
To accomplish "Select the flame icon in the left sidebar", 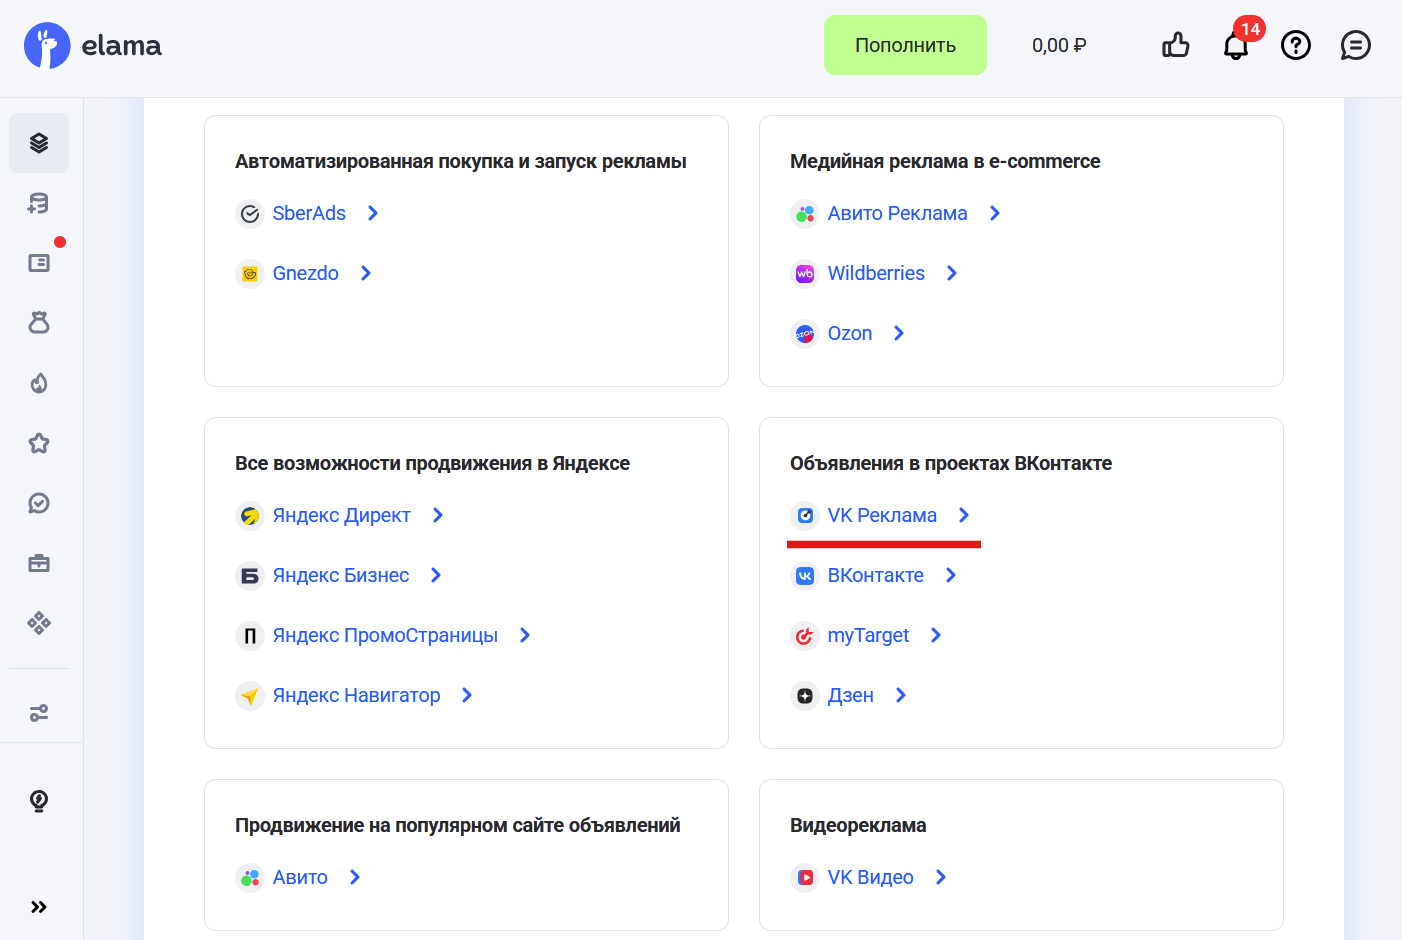I will click(x=39, y=383).
